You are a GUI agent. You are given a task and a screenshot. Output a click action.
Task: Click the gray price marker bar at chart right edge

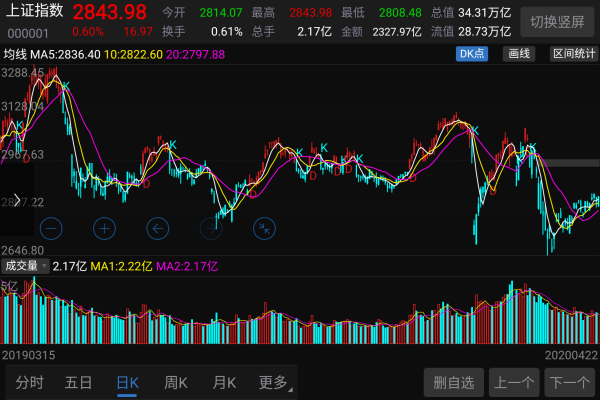[572, 163]
